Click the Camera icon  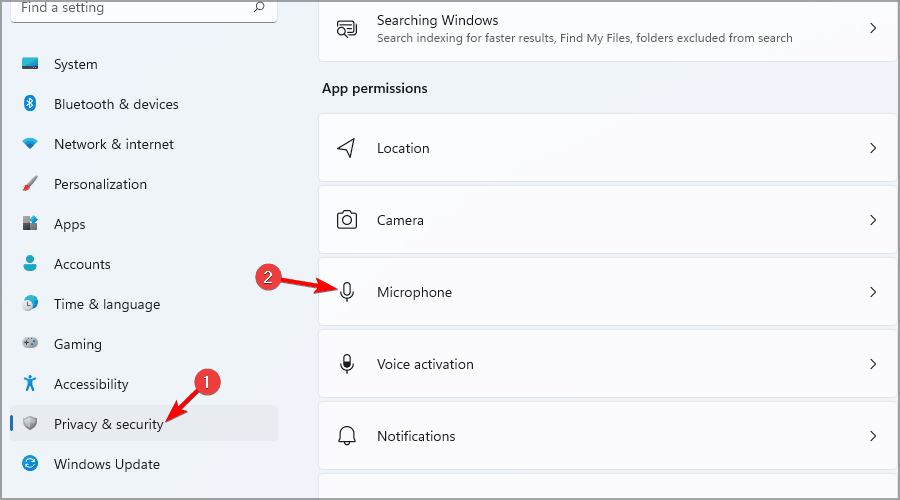347,220
